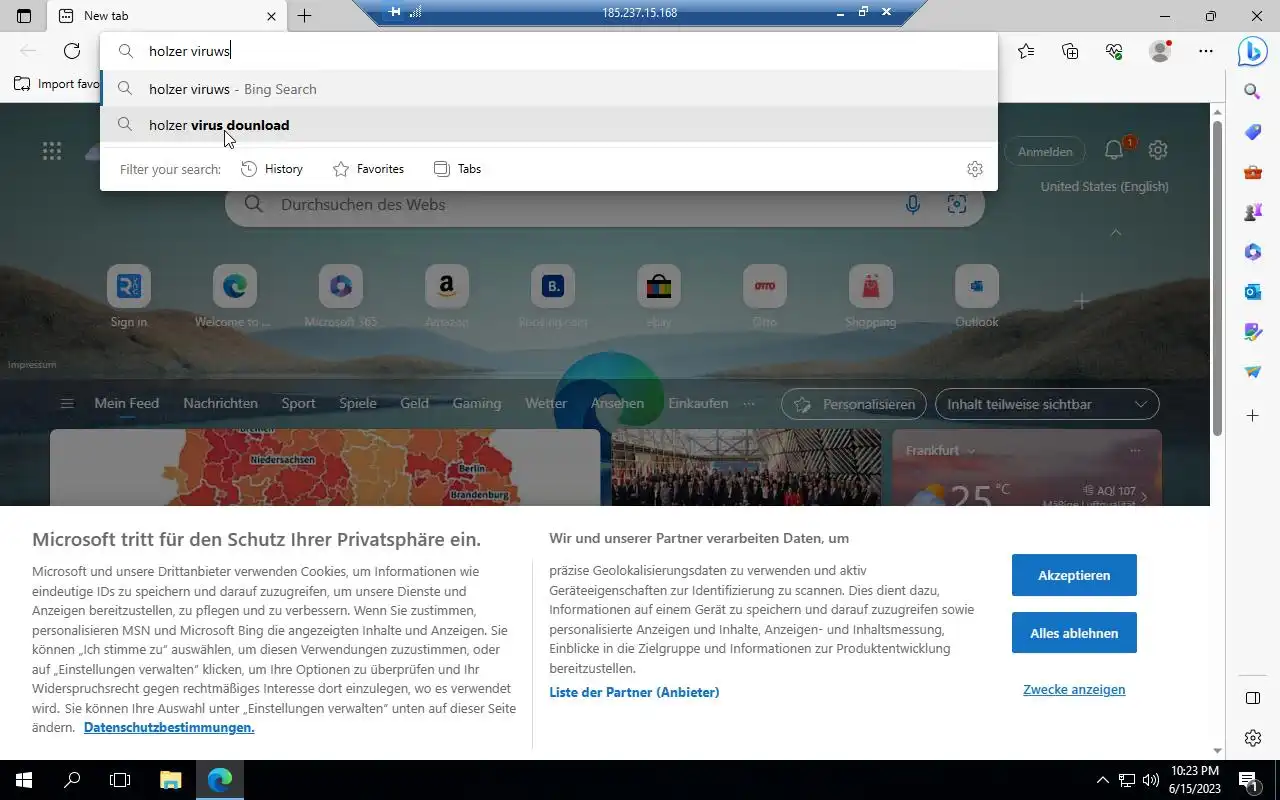This screenshot has width=1280, height=800.
Task: Expand the Inhalt teilweise sichtbar dropdown
Action: [x=1047, y=404]
